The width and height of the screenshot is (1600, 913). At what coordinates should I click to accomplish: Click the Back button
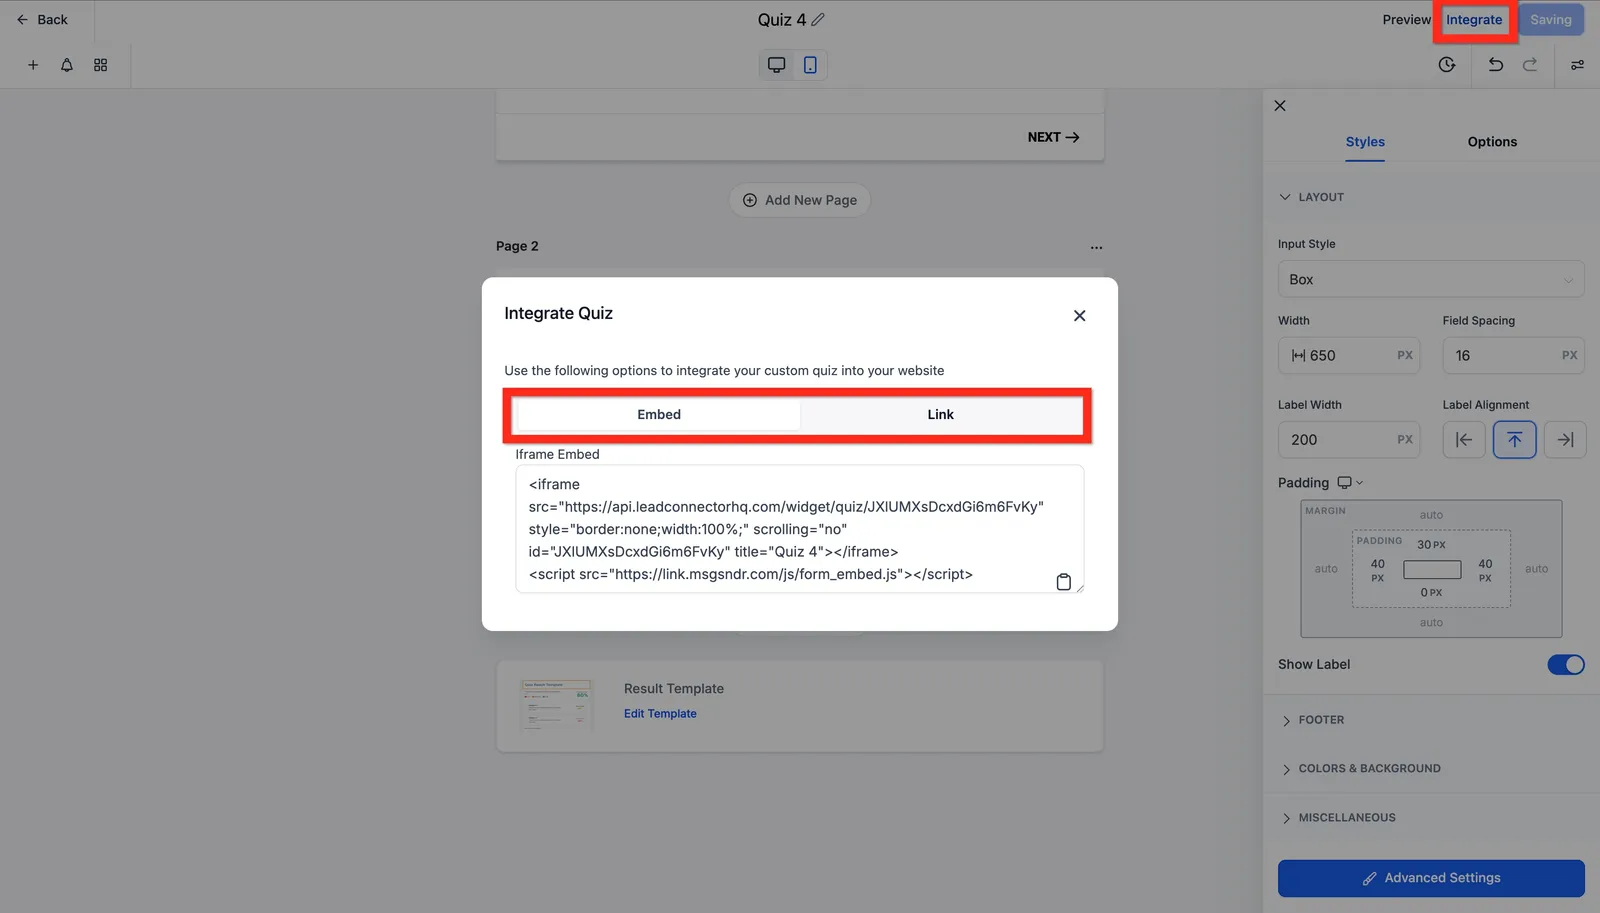click(42, 20)
